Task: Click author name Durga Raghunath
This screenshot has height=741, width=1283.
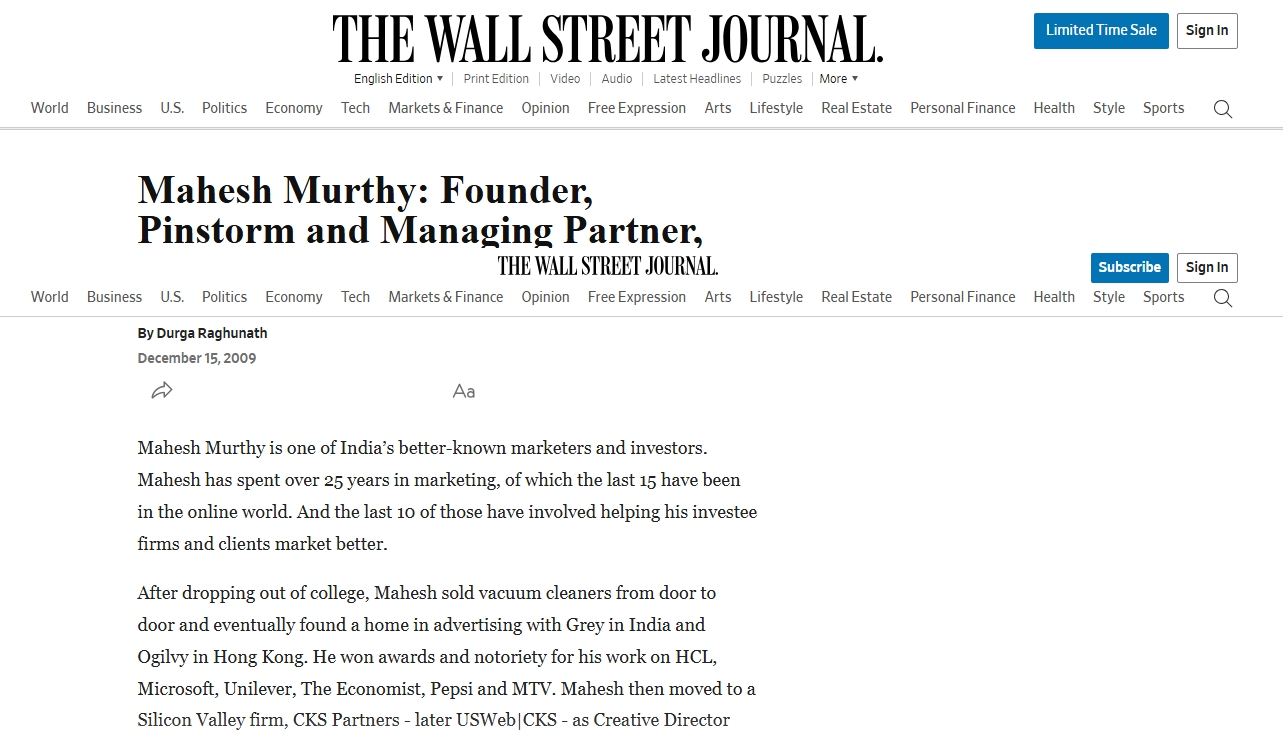Action: click(212, 333)
